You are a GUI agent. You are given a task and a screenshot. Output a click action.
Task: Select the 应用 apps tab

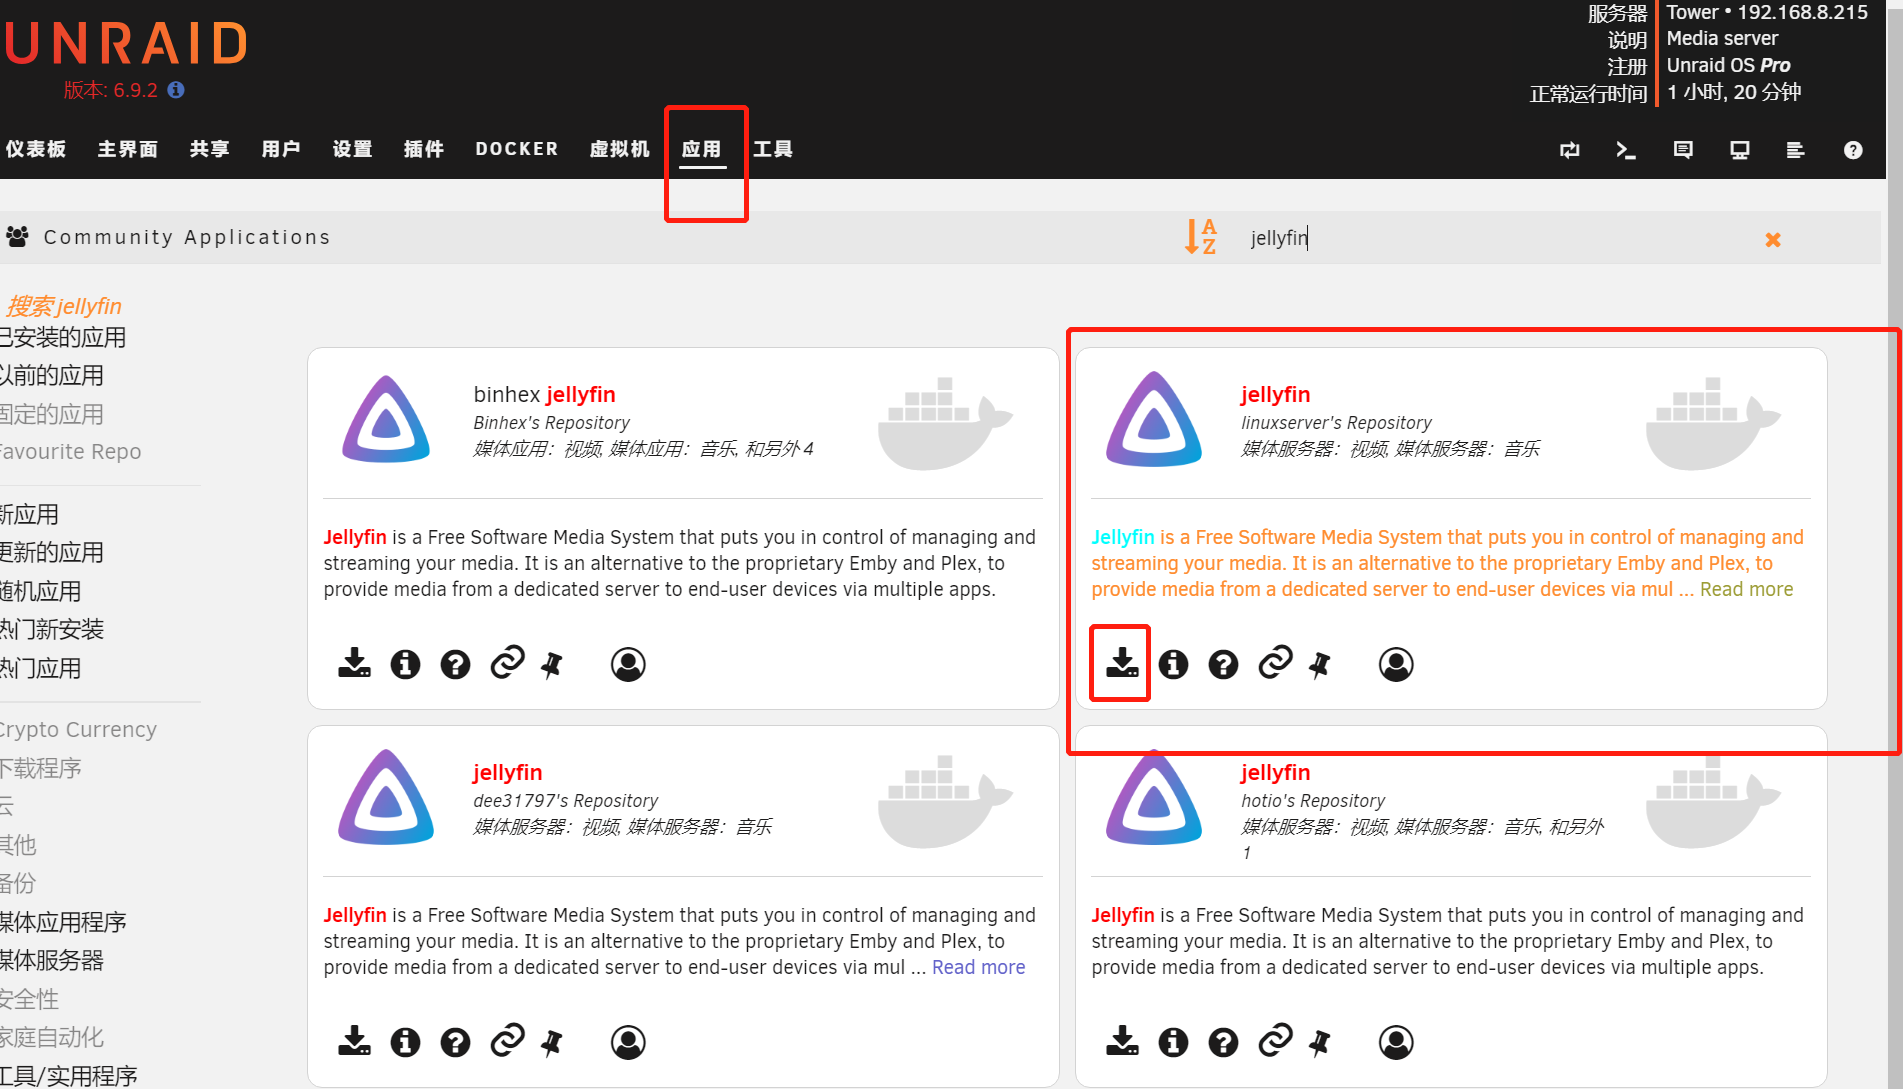click(702, 149)
